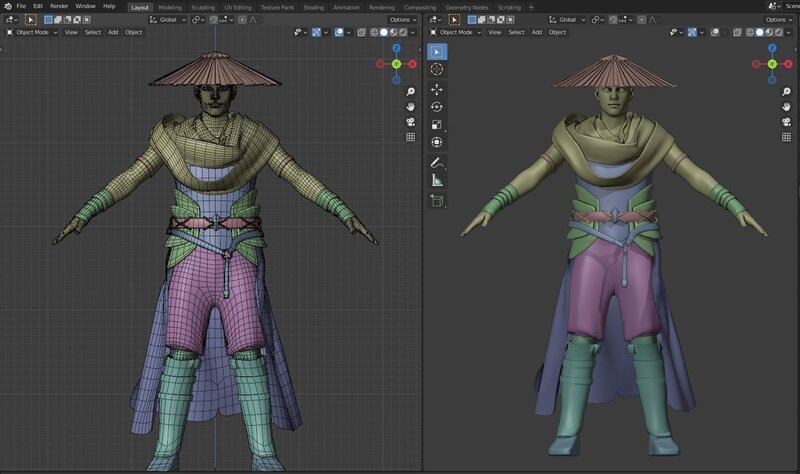The width and height of the screenshot is (800, 474).
Task: Toggle orthographic grid view in right viewport
Action: (787, 137)
